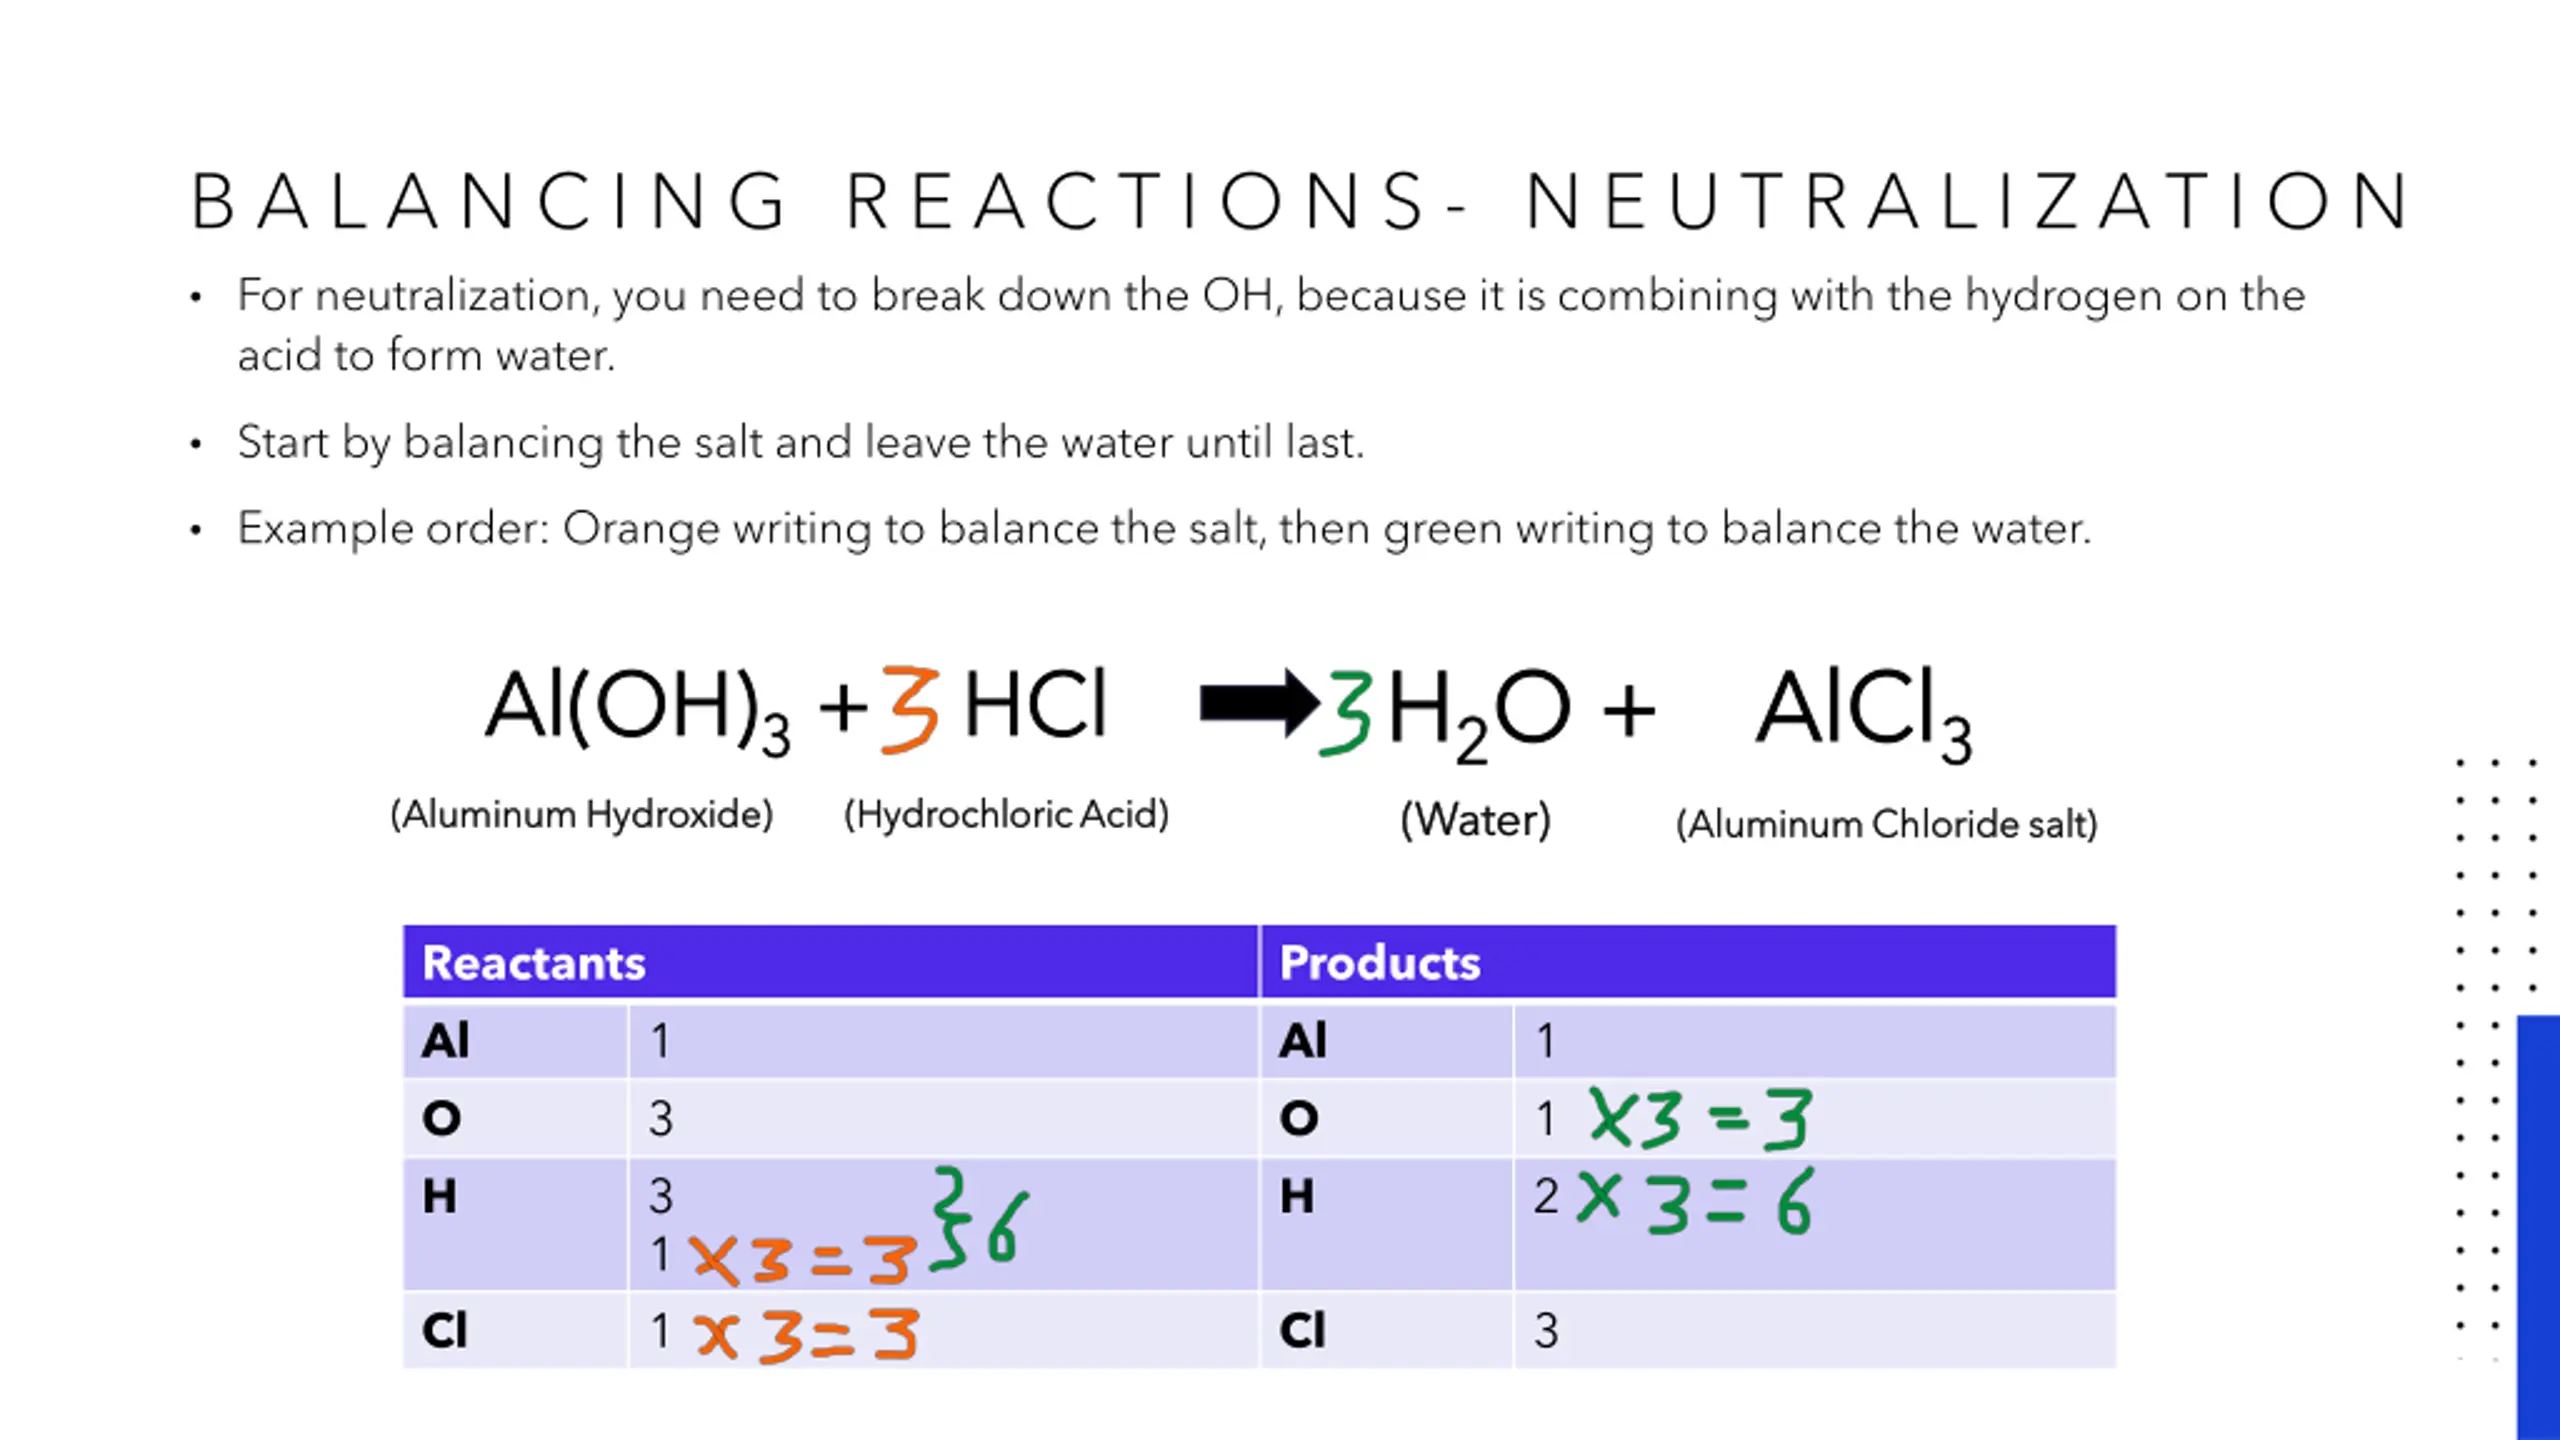Viewport: 2560px width, 1440px height.
Task: Click the "(Aluminum Chloride salt)" label
Action: tap(1886, 825)
